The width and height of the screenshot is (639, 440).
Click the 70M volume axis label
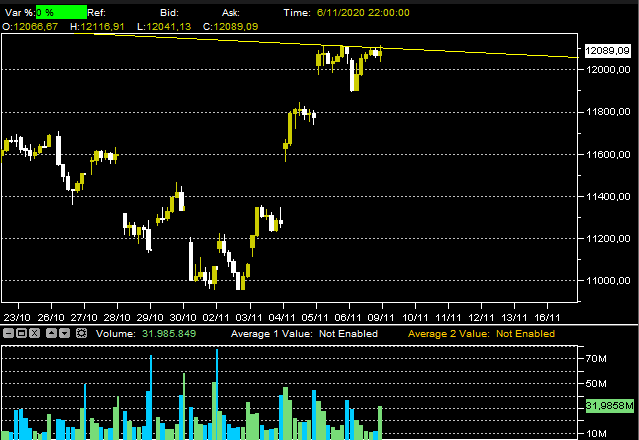tap(596, 359)
